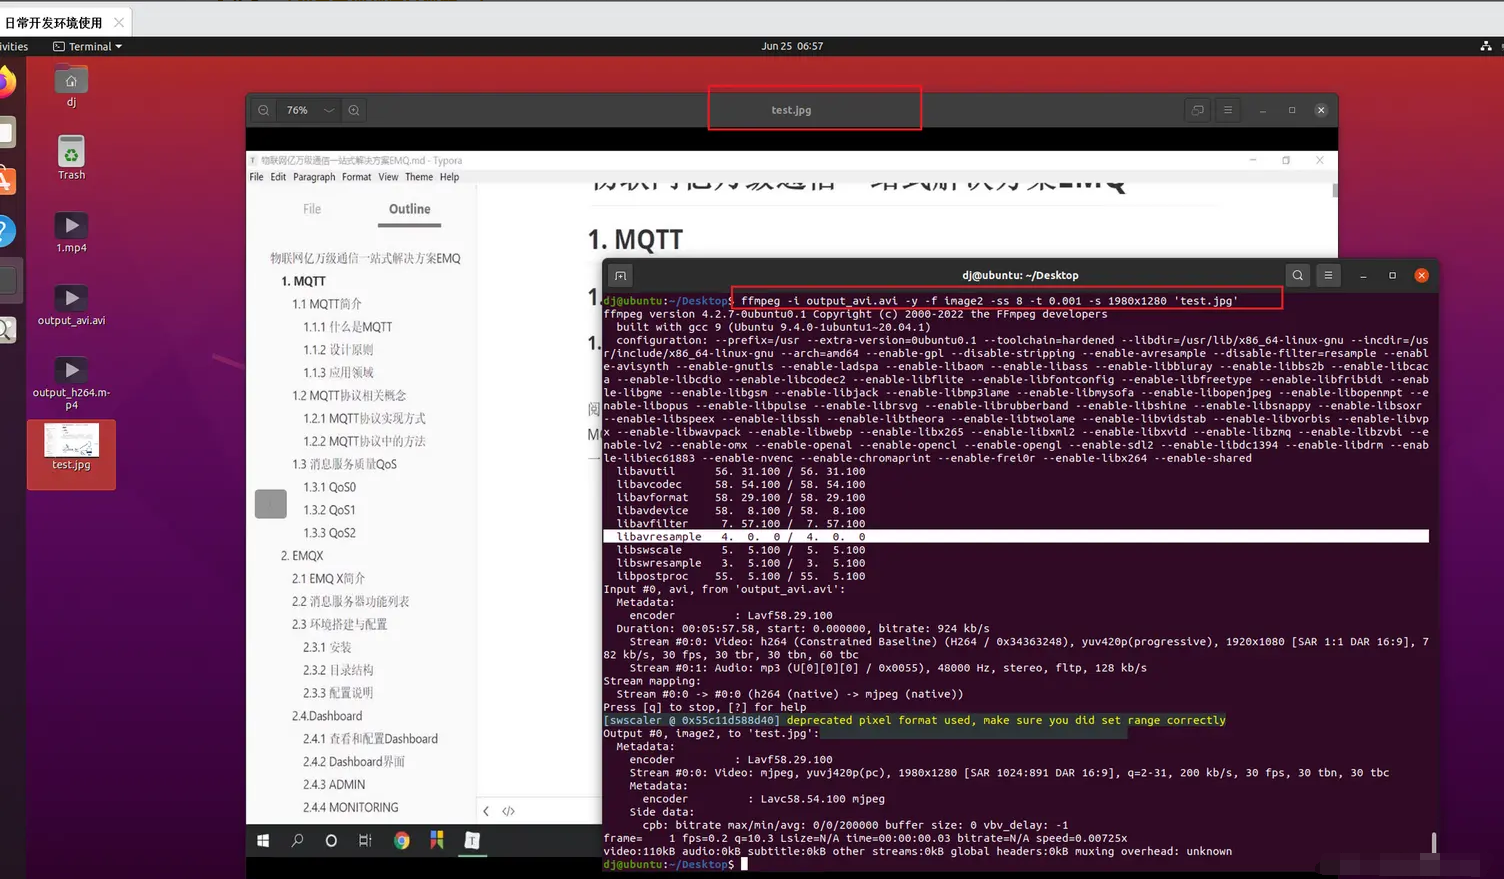The image size is (1504, 879).
Task: Jump to outline heading 1. MQTT
Action: pos(303,281)
